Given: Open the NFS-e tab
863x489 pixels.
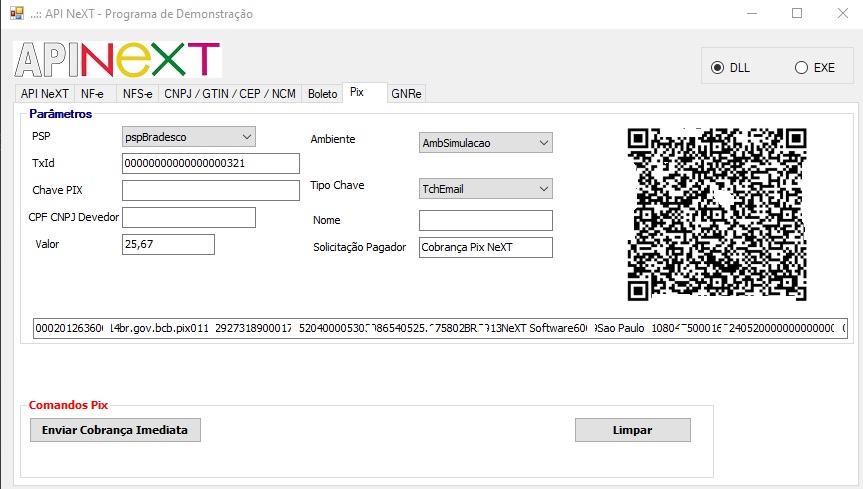Looking at the screenshot, I should tap(137, 93).
